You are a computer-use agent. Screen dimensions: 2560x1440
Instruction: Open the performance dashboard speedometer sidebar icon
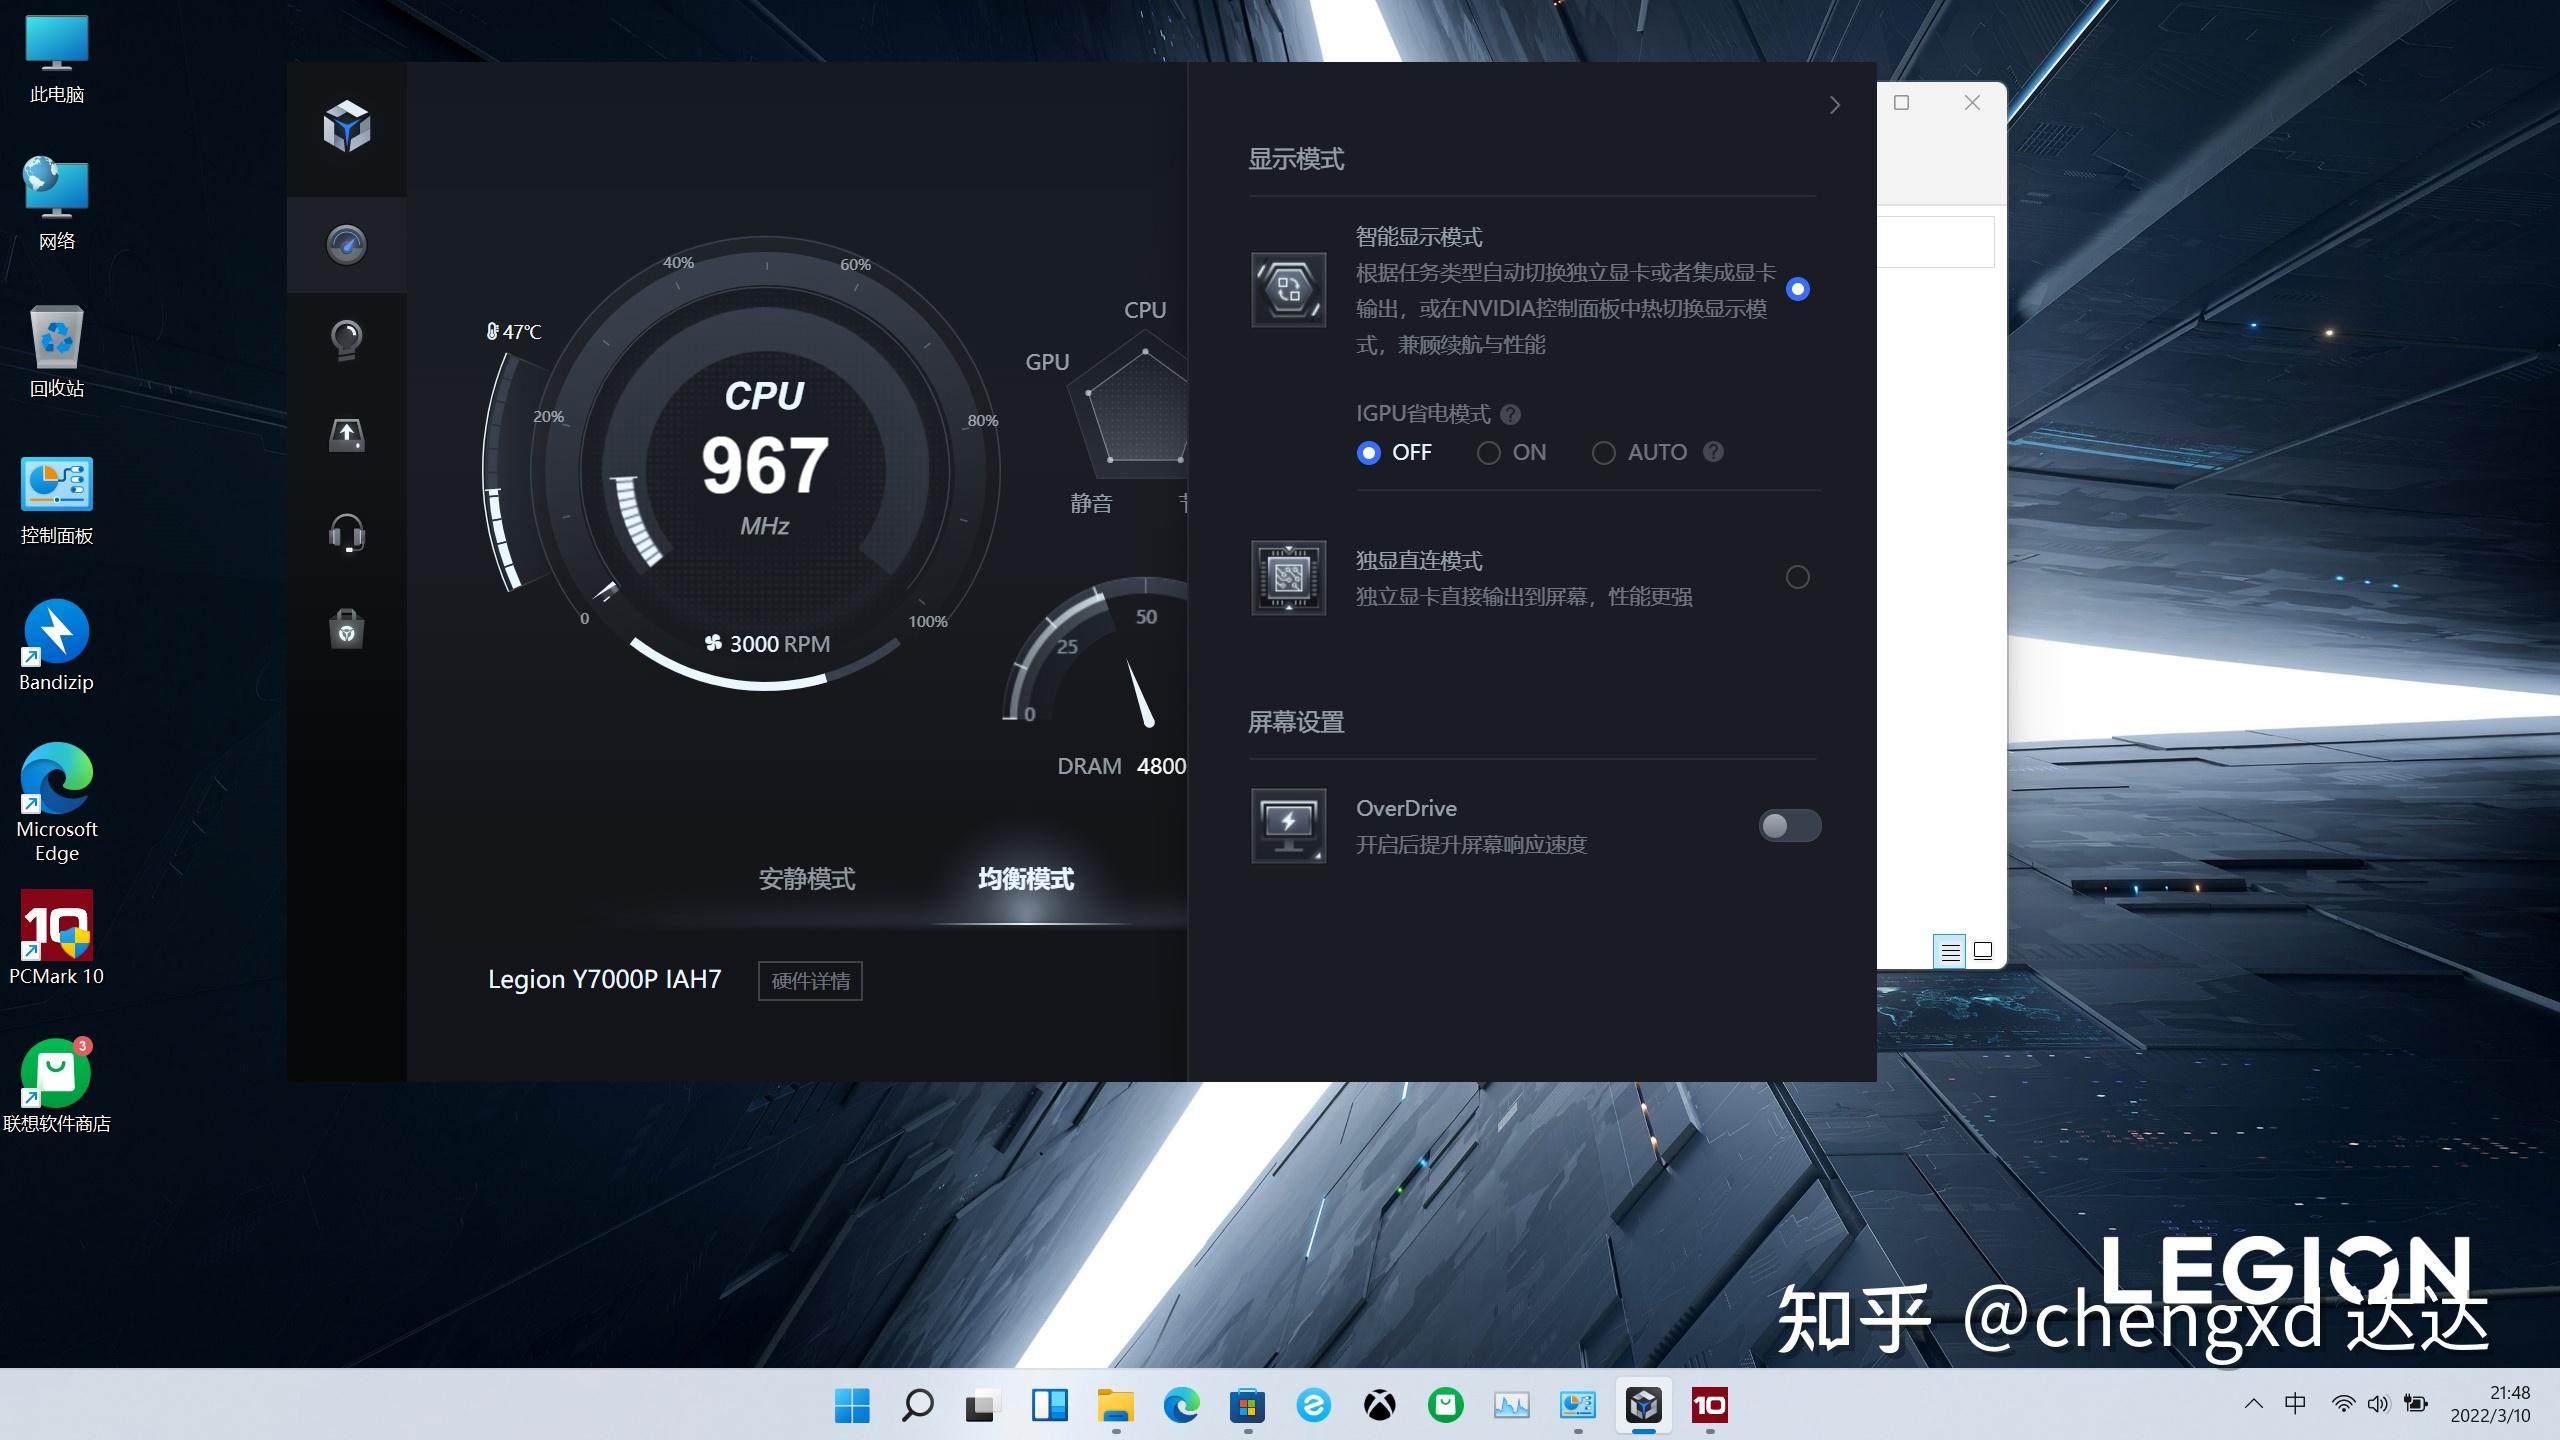[x=347, y=244]
